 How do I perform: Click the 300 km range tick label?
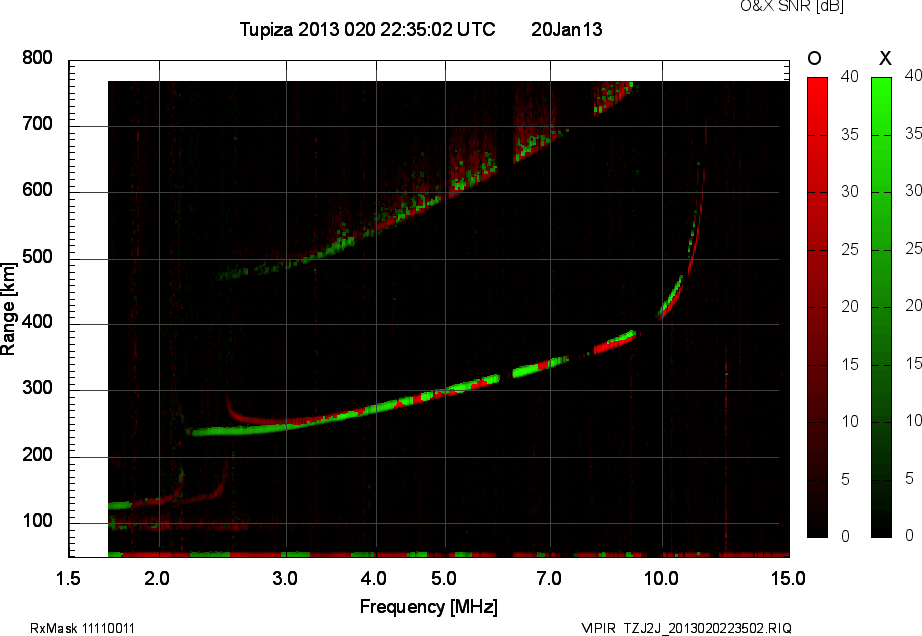click(x=37, y=388)
